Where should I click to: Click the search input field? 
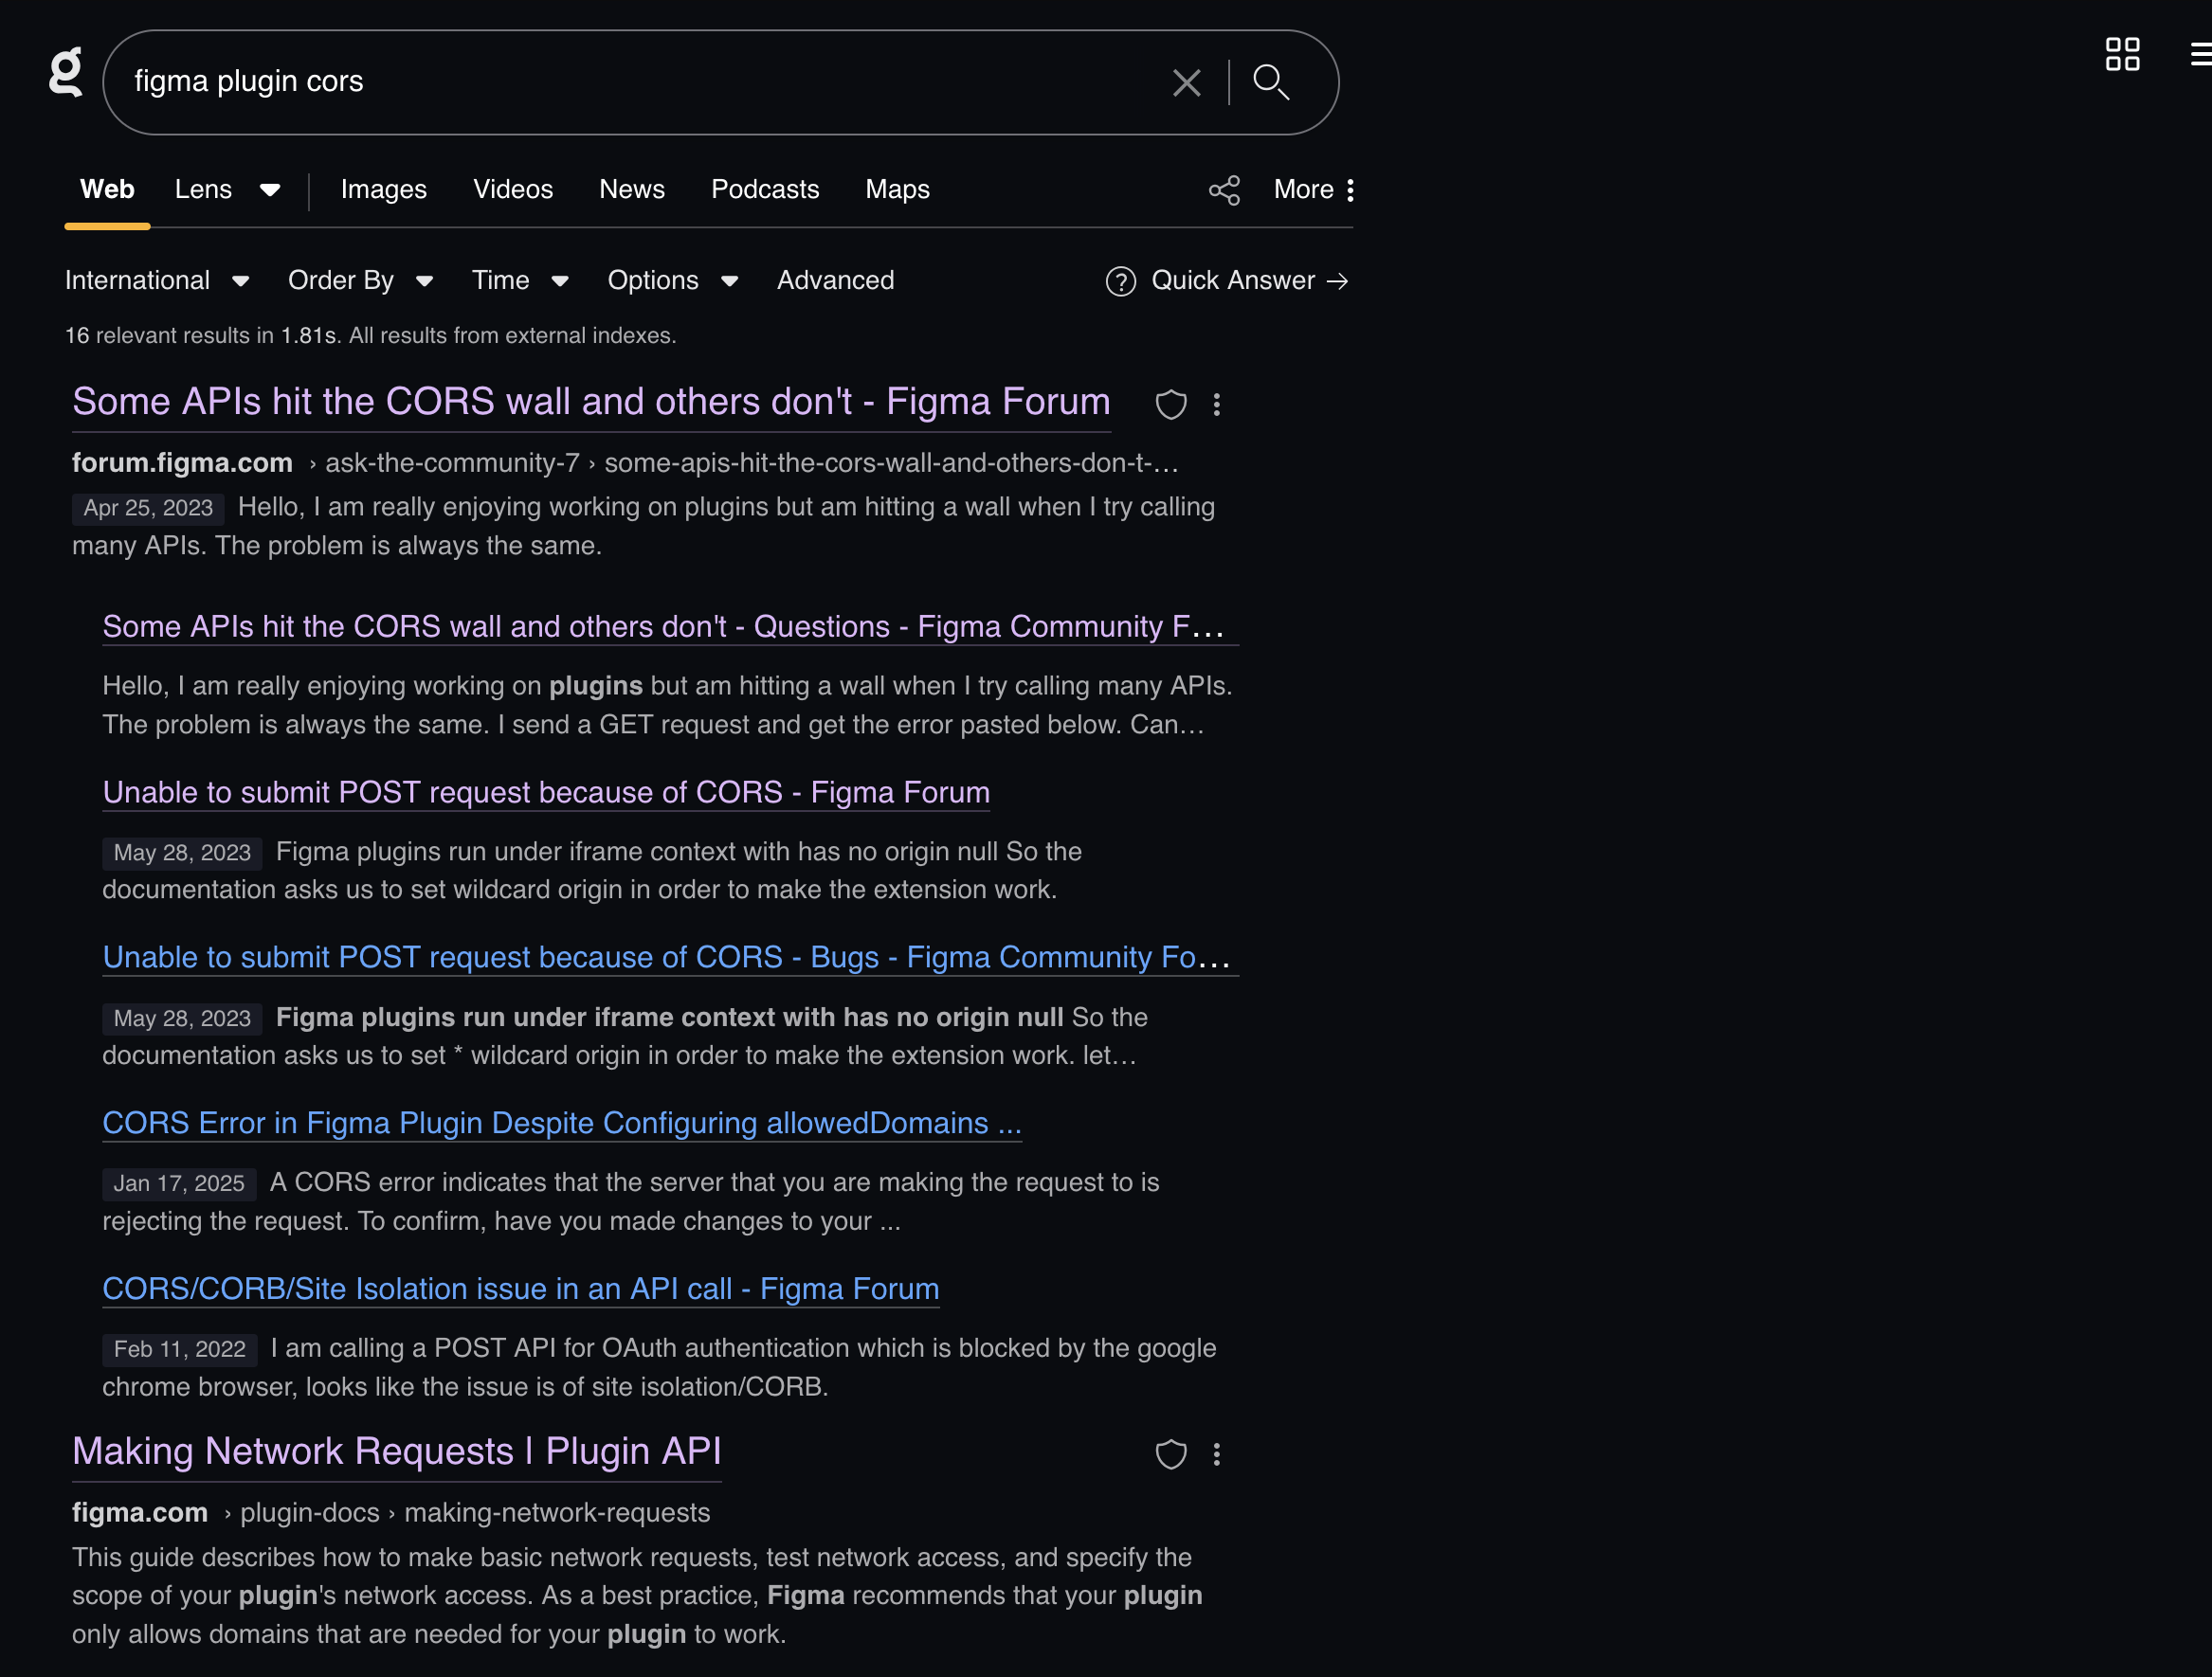click(640, 82)
